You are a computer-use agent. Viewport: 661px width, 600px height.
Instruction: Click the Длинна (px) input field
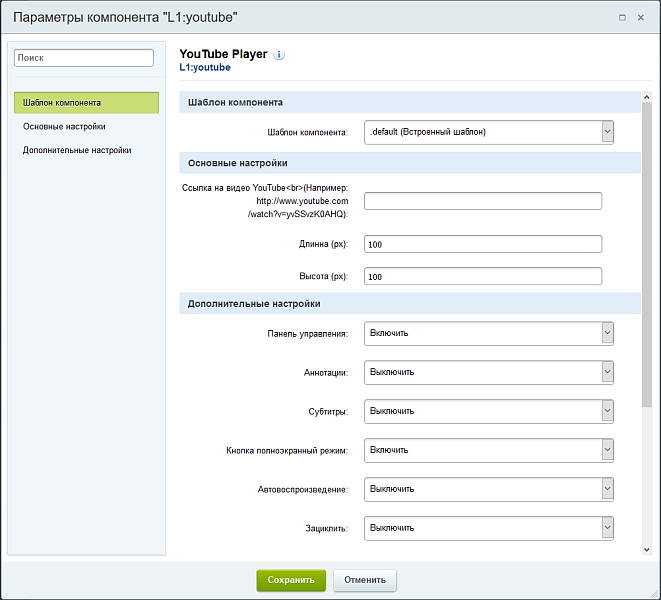[482, 244]
